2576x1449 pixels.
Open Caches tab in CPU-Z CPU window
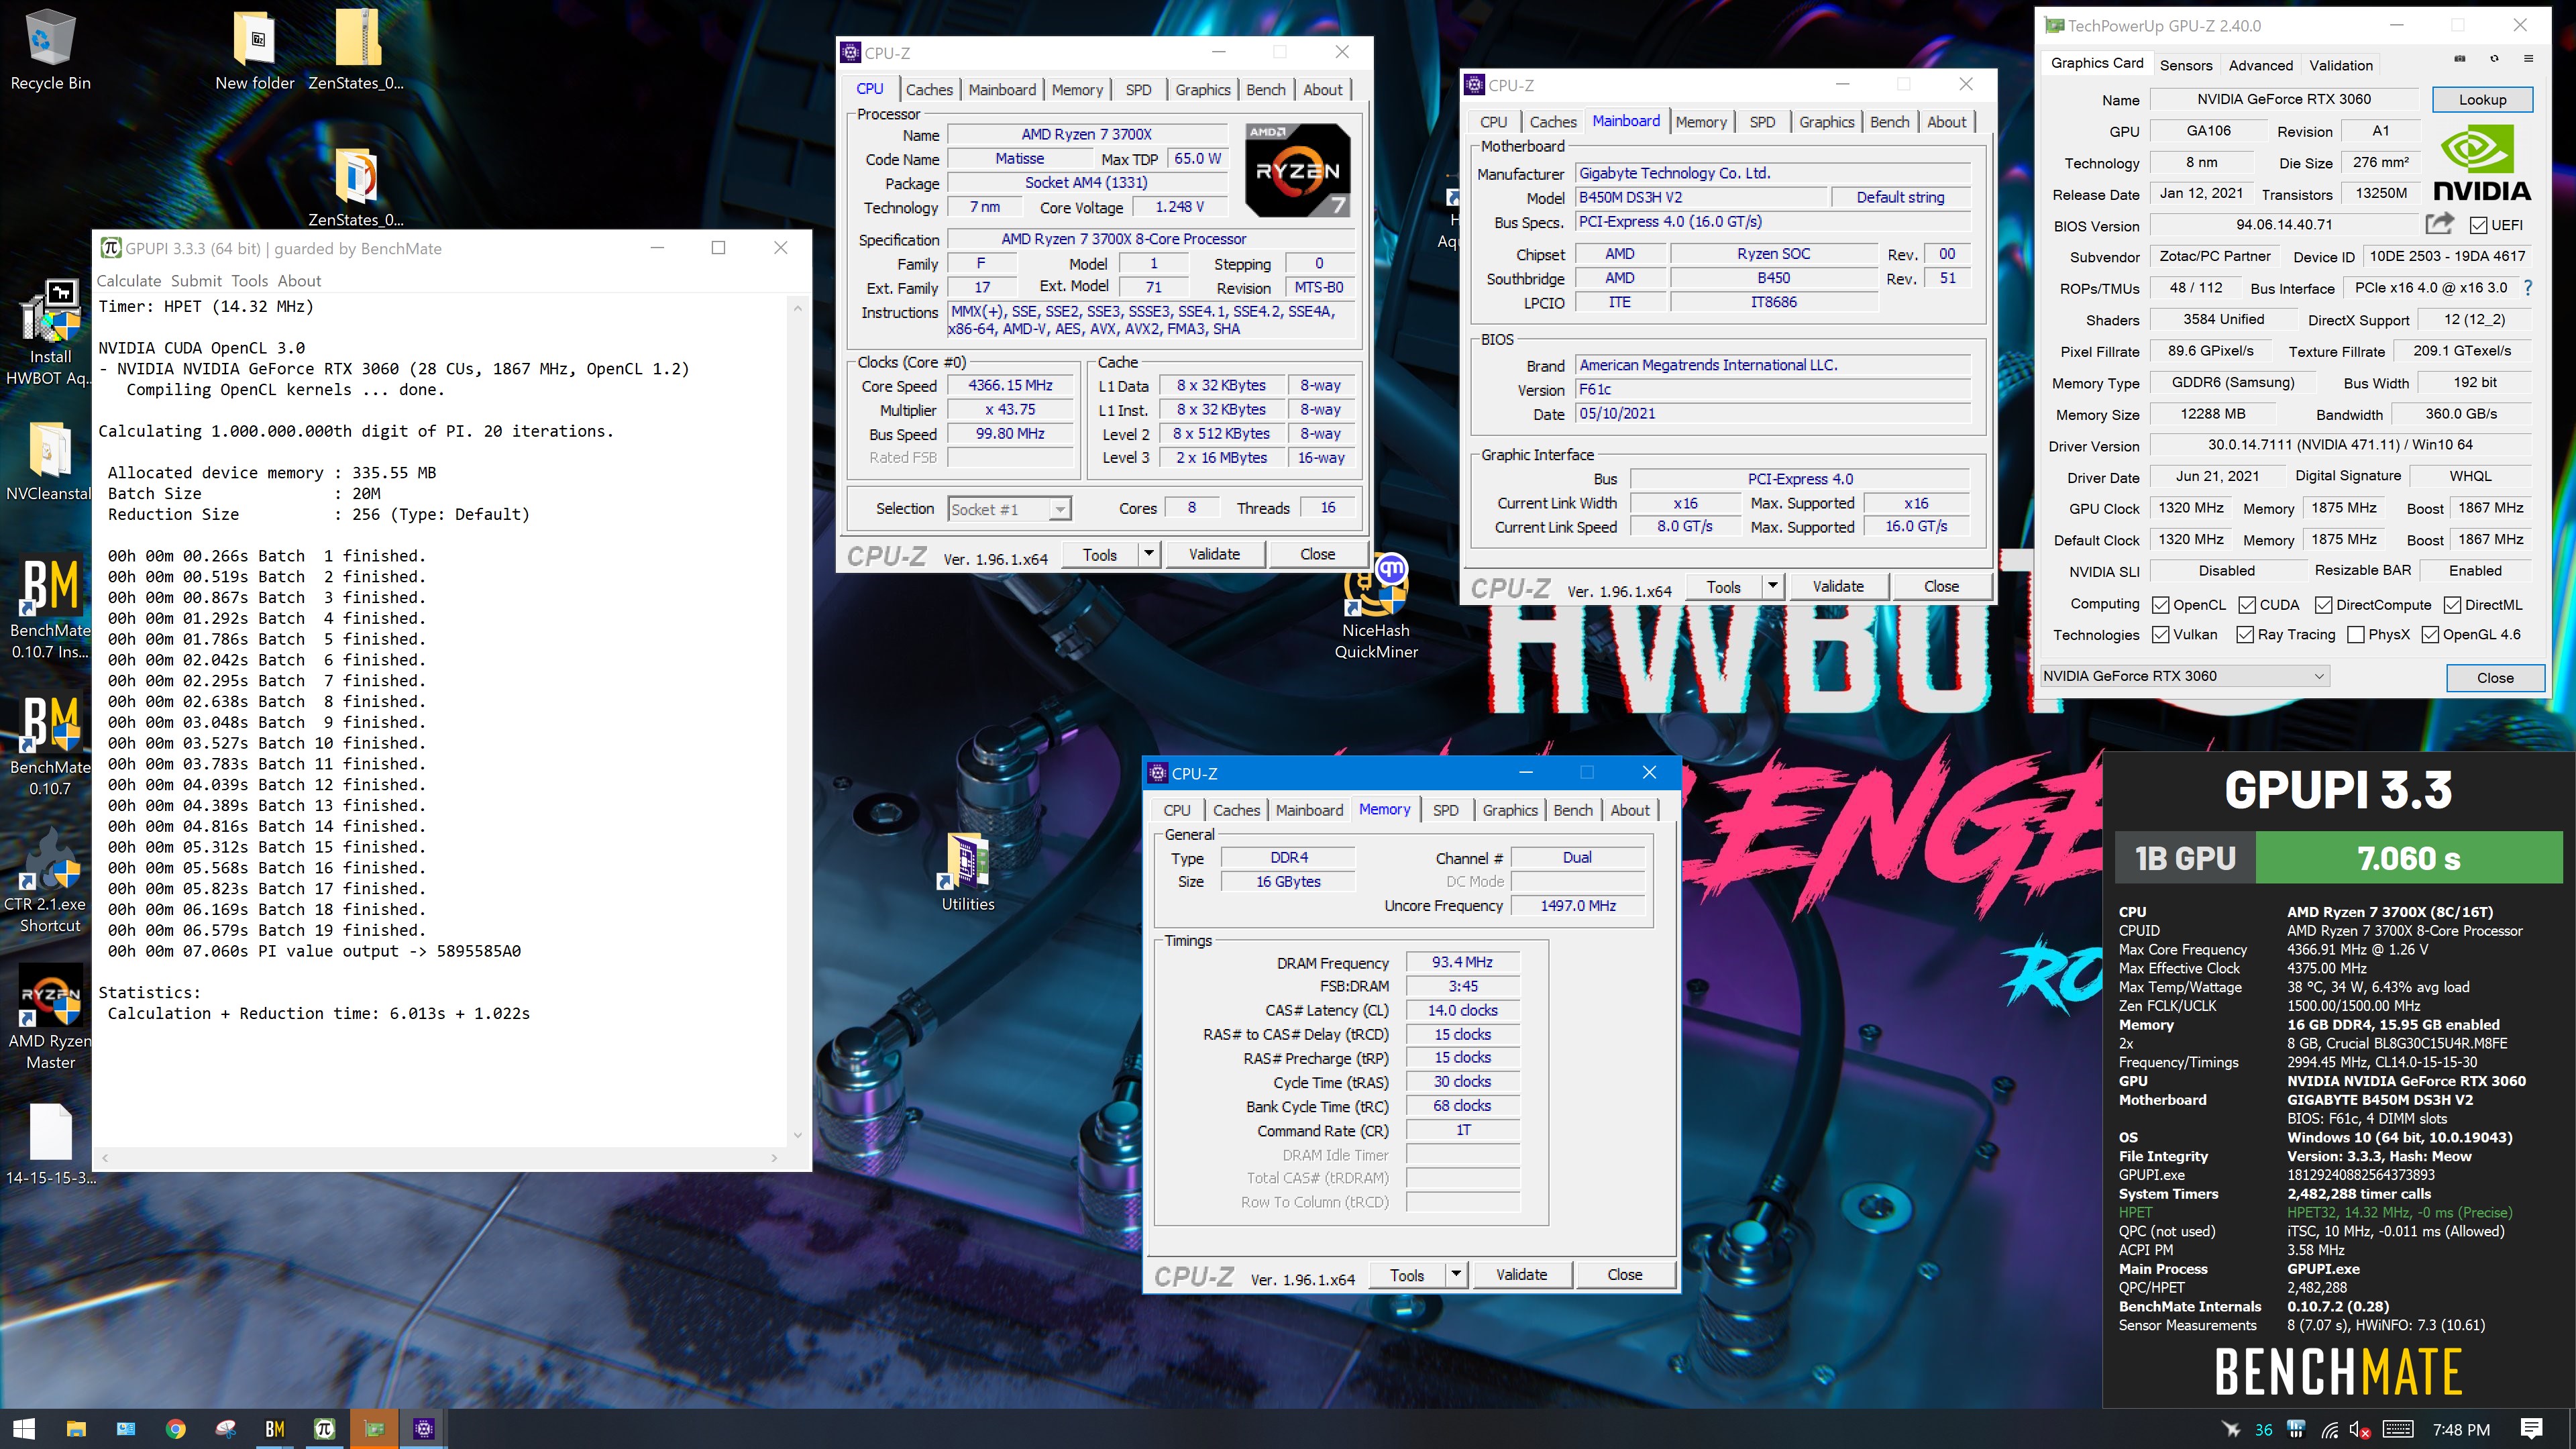coord(929,89)
